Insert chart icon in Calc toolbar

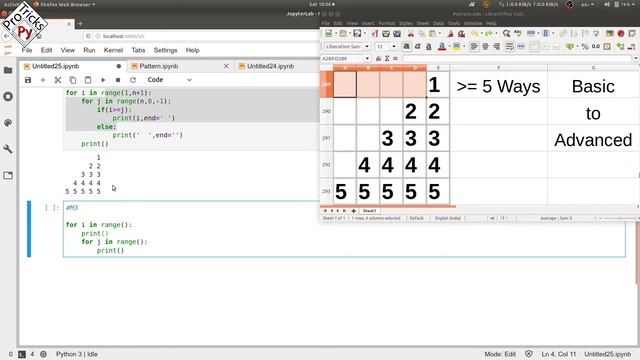[x=621, y=33]
